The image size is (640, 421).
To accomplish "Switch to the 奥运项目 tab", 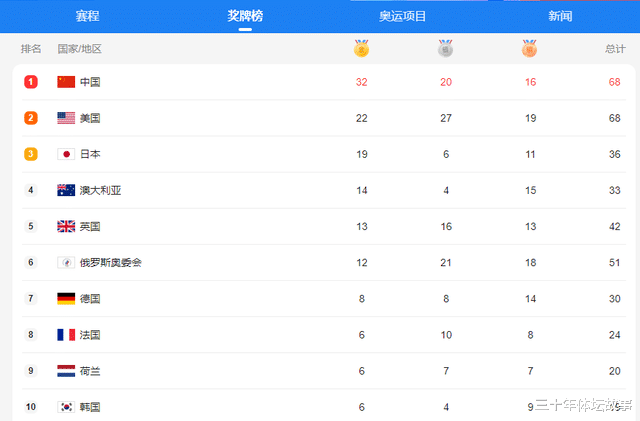I will coord(402,16).
